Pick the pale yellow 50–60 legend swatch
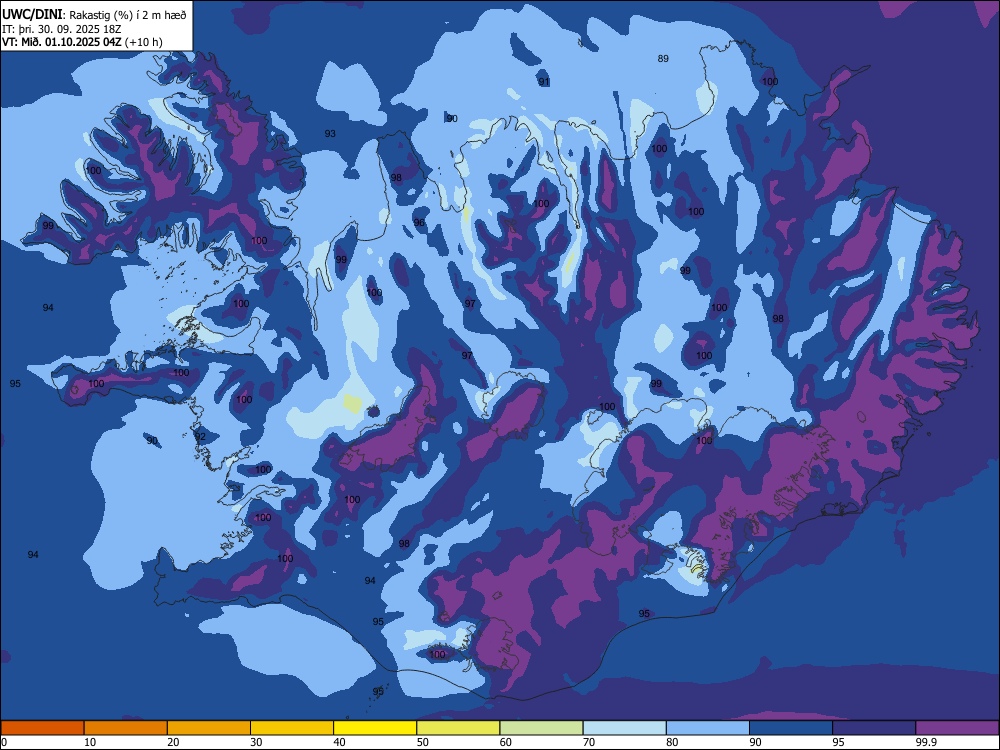Screen dimensions: 1000x750 458,728
